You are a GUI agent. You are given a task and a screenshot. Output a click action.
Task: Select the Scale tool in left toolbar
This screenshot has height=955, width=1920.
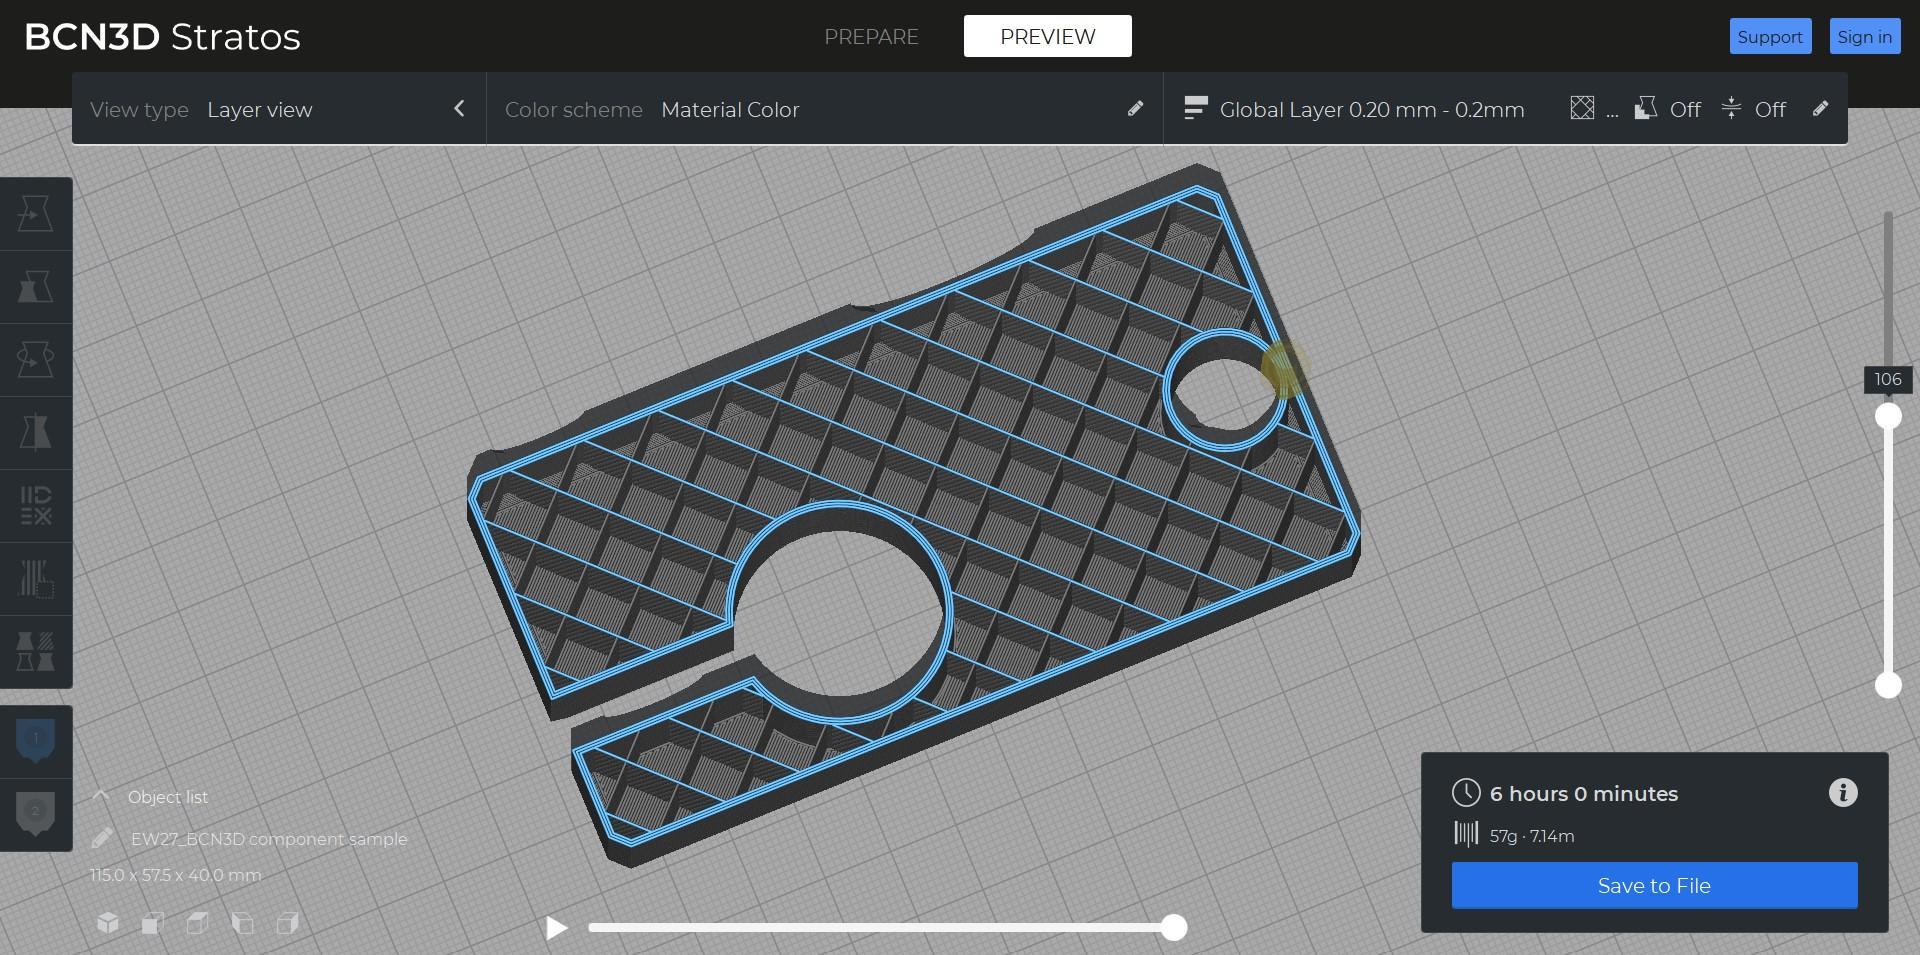click(x=36, y=287)
